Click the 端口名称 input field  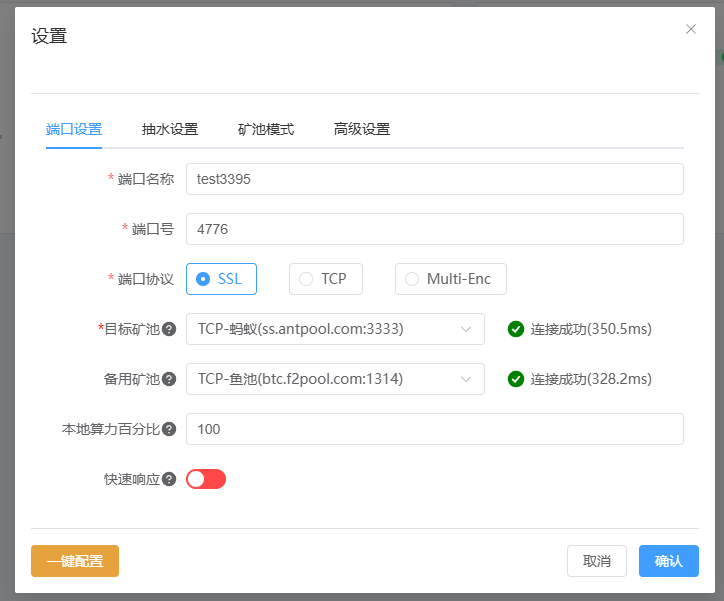pyautogui.click(x=434, y=179)
